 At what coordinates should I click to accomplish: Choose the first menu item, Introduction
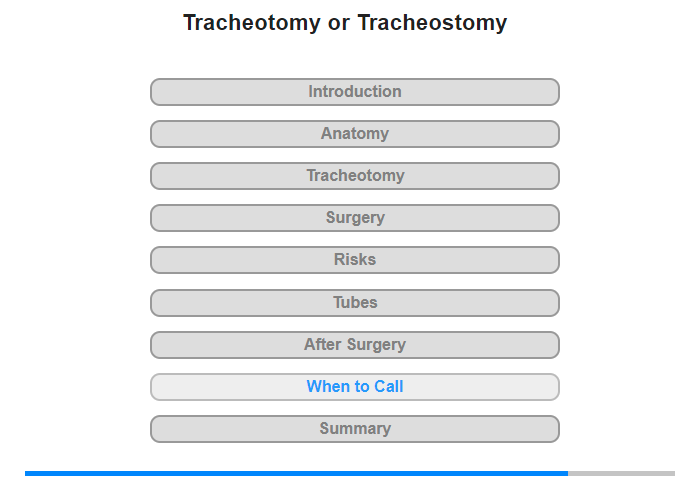355,92
